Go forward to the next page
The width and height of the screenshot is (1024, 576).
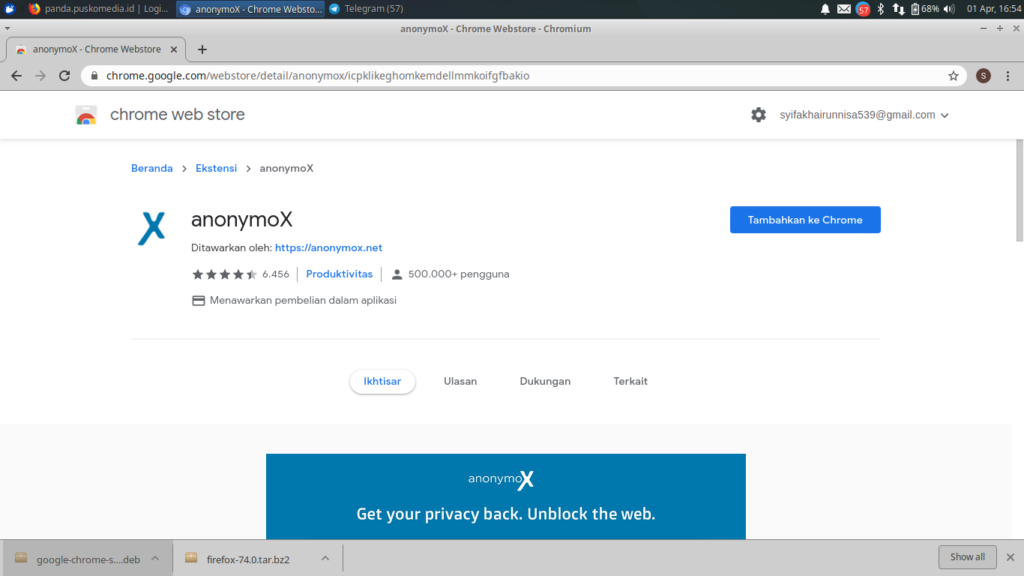point(40,76)
